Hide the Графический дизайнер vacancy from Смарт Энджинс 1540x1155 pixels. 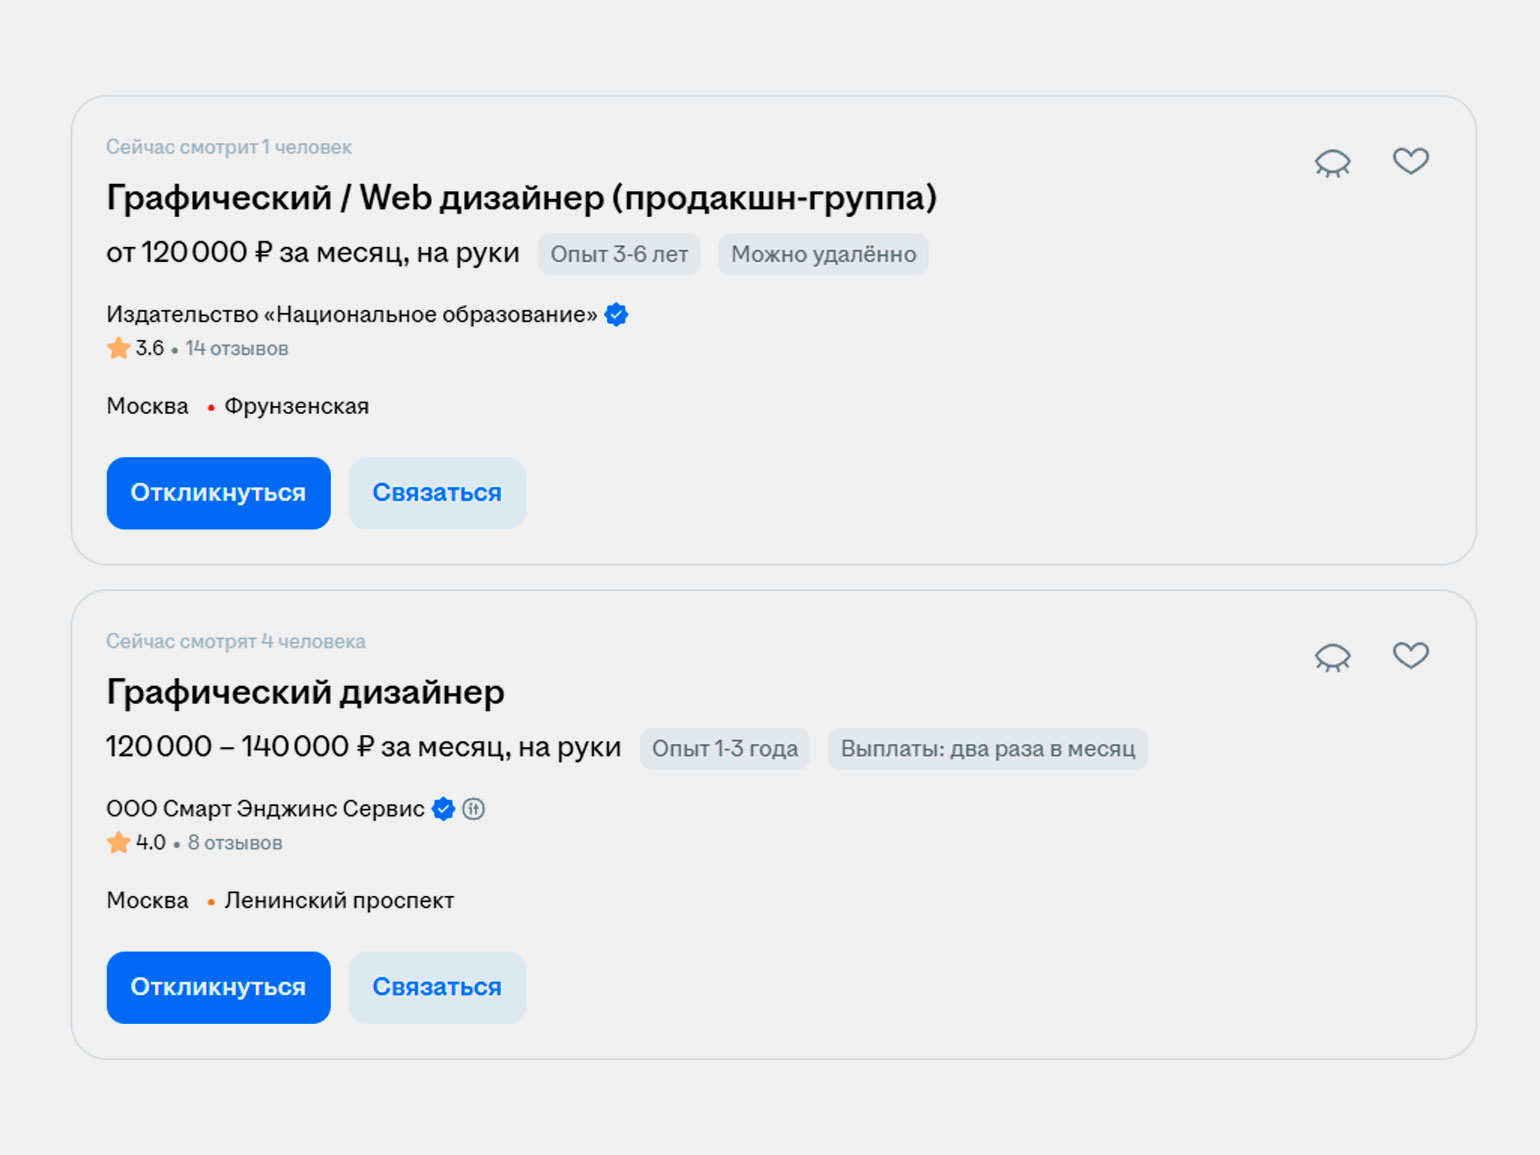click(1332, 656)
